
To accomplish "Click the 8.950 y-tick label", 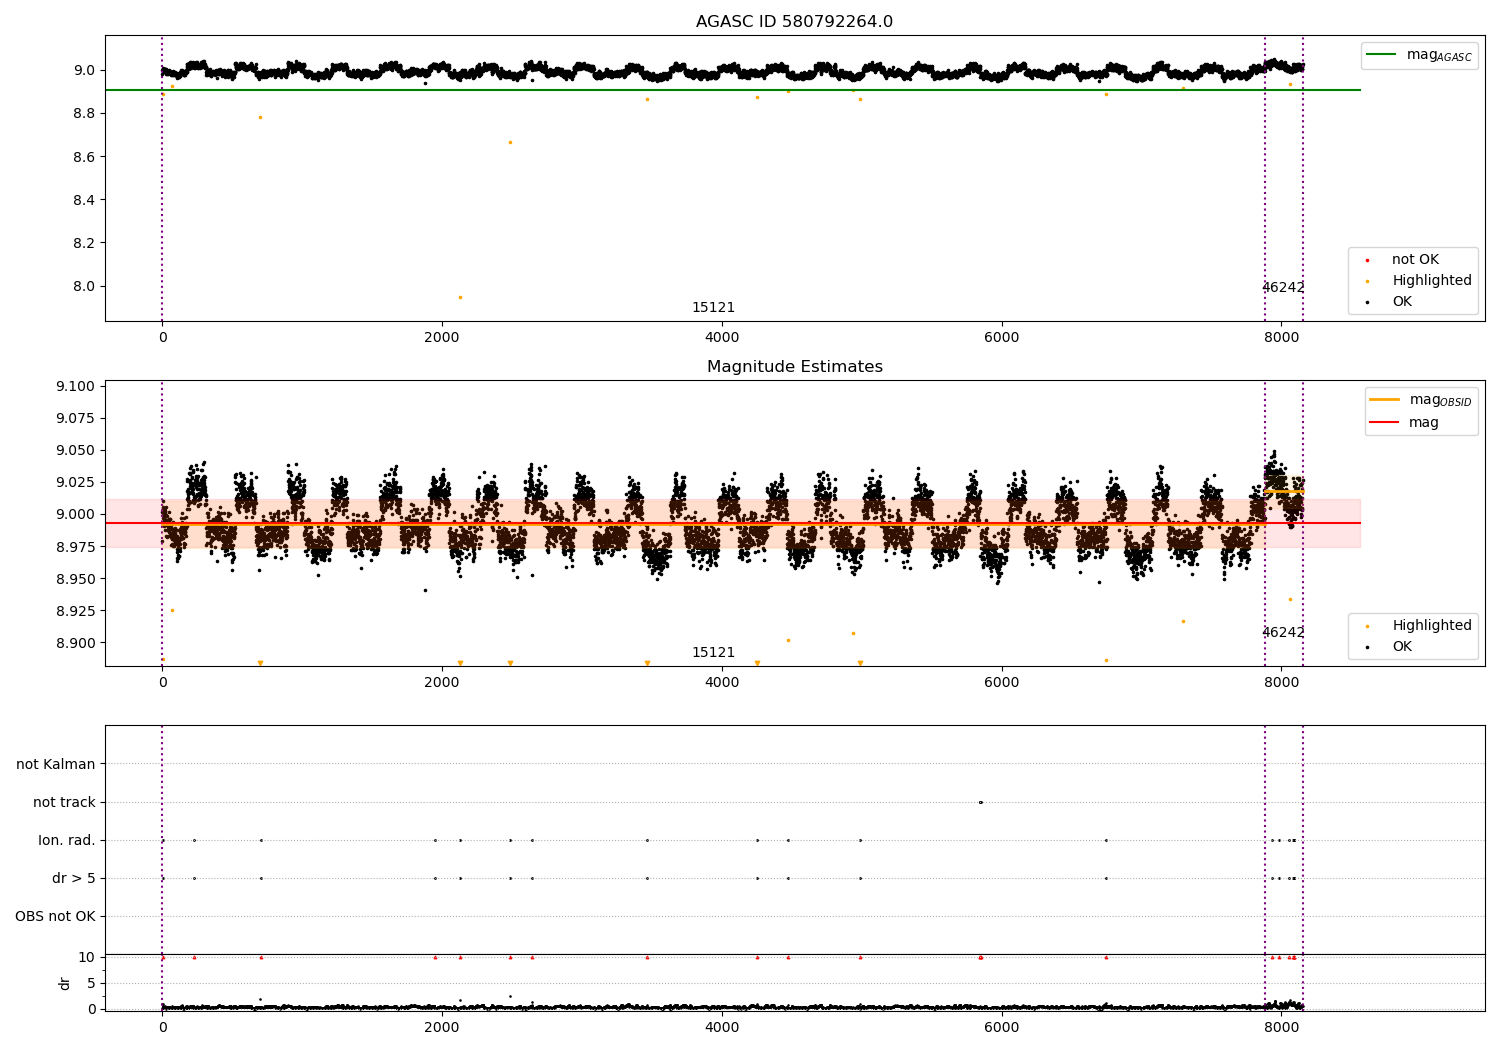I will [x=76, y=579].
